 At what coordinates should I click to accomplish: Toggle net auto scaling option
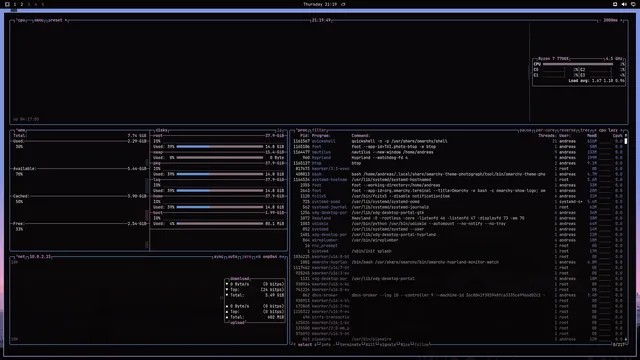233,257
